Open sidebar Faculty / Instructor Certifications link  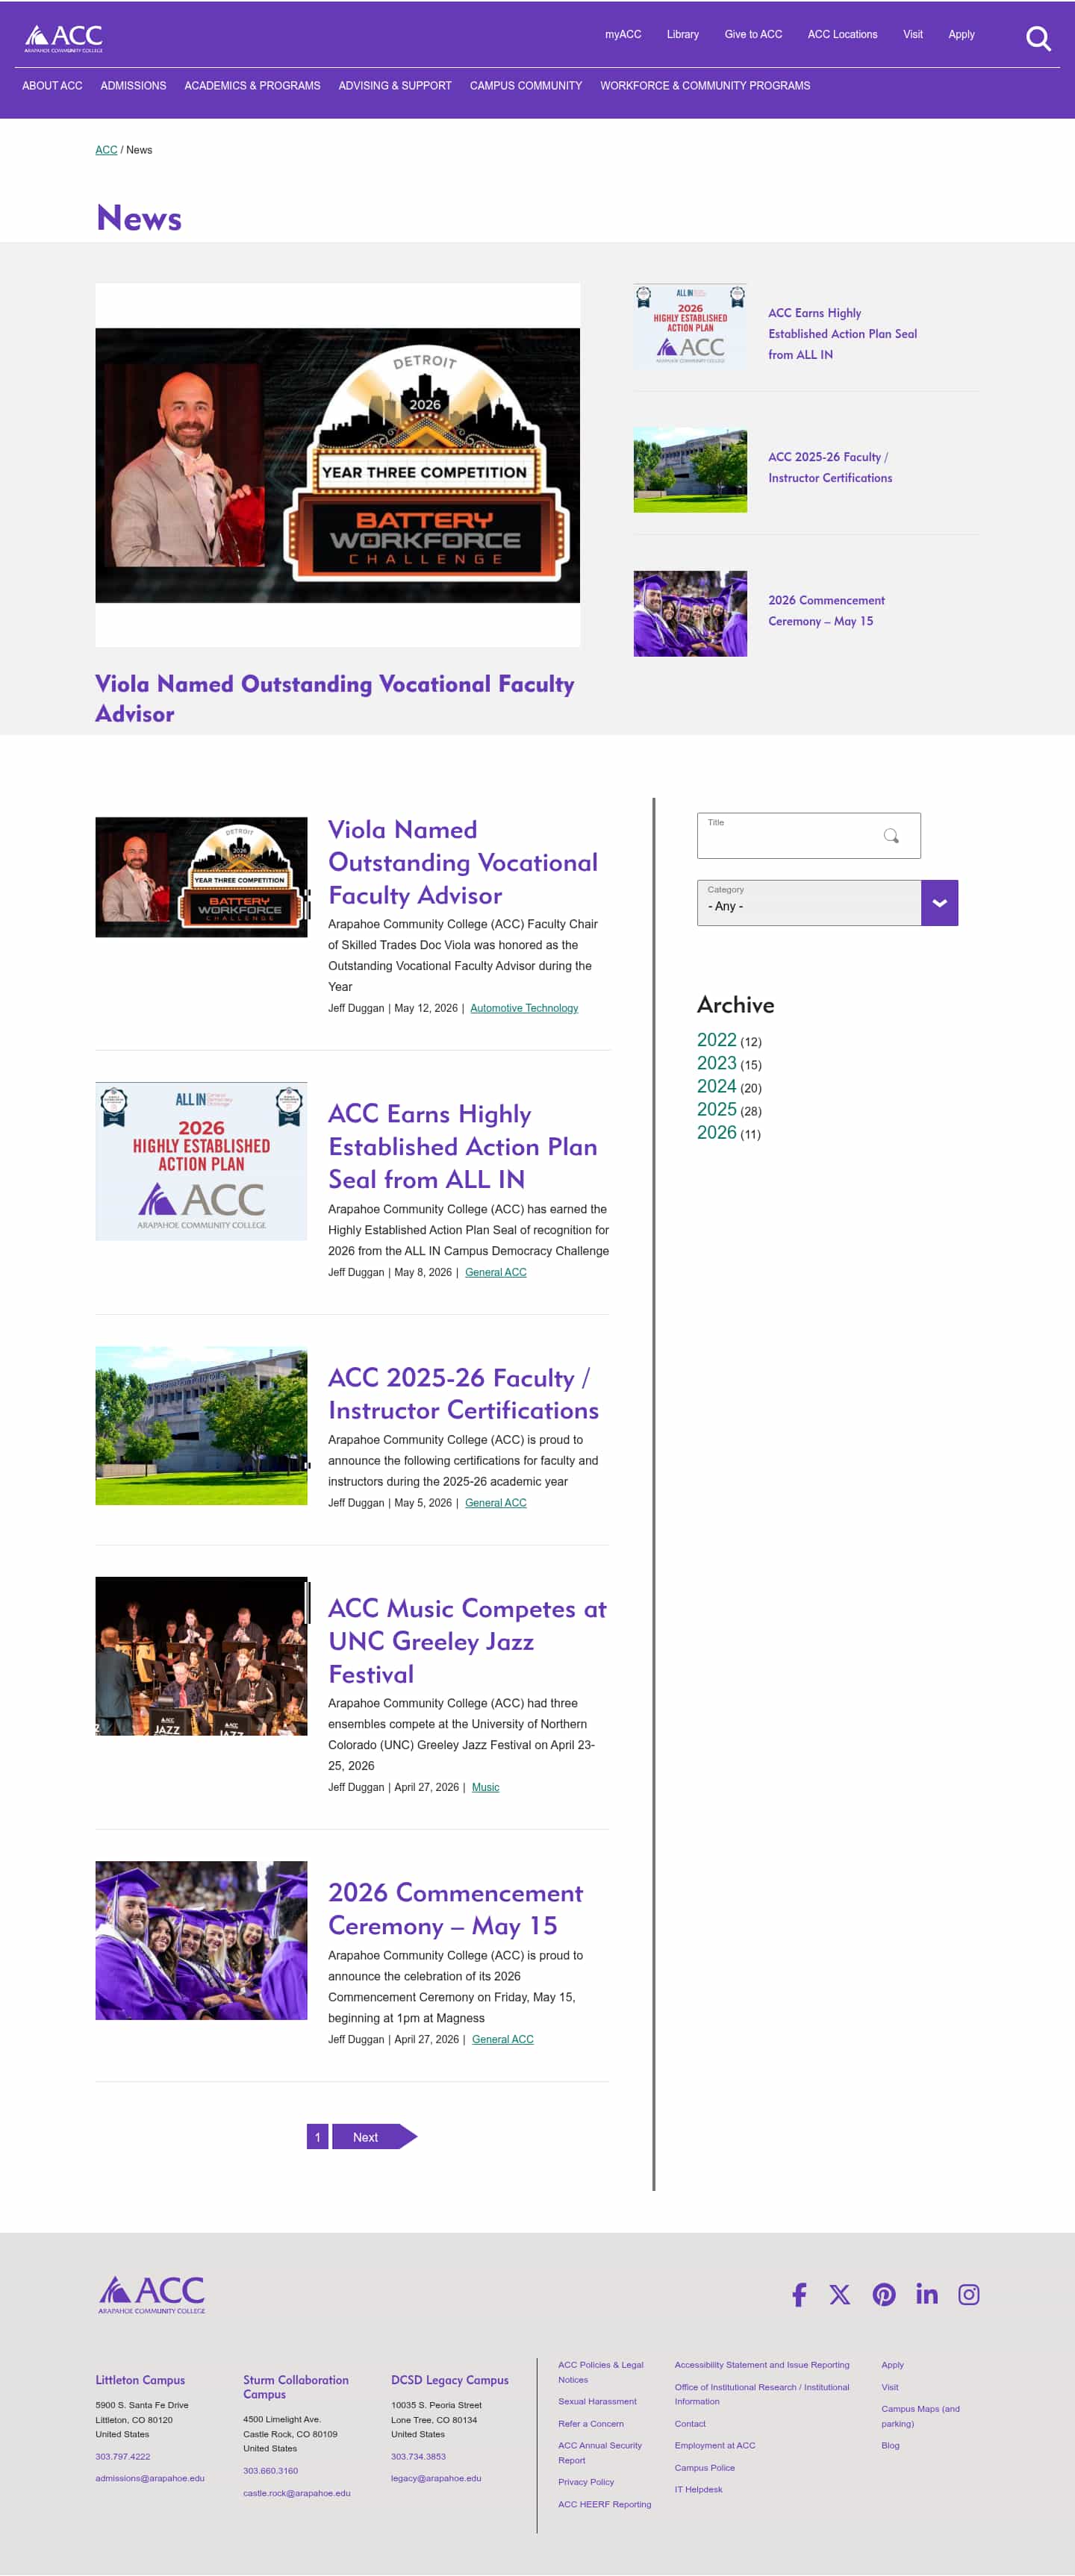[x=830, y=467]
